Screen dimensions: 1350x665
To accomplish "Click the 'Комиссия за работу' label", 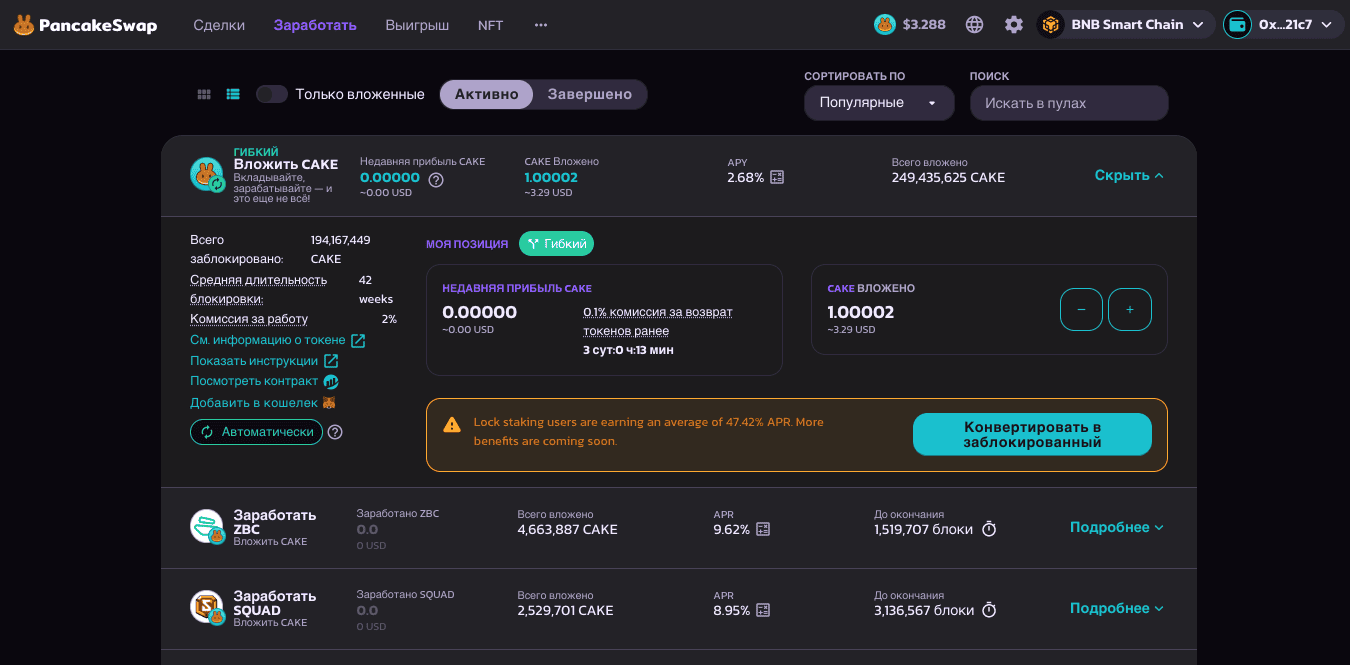I will coord(249,319).
